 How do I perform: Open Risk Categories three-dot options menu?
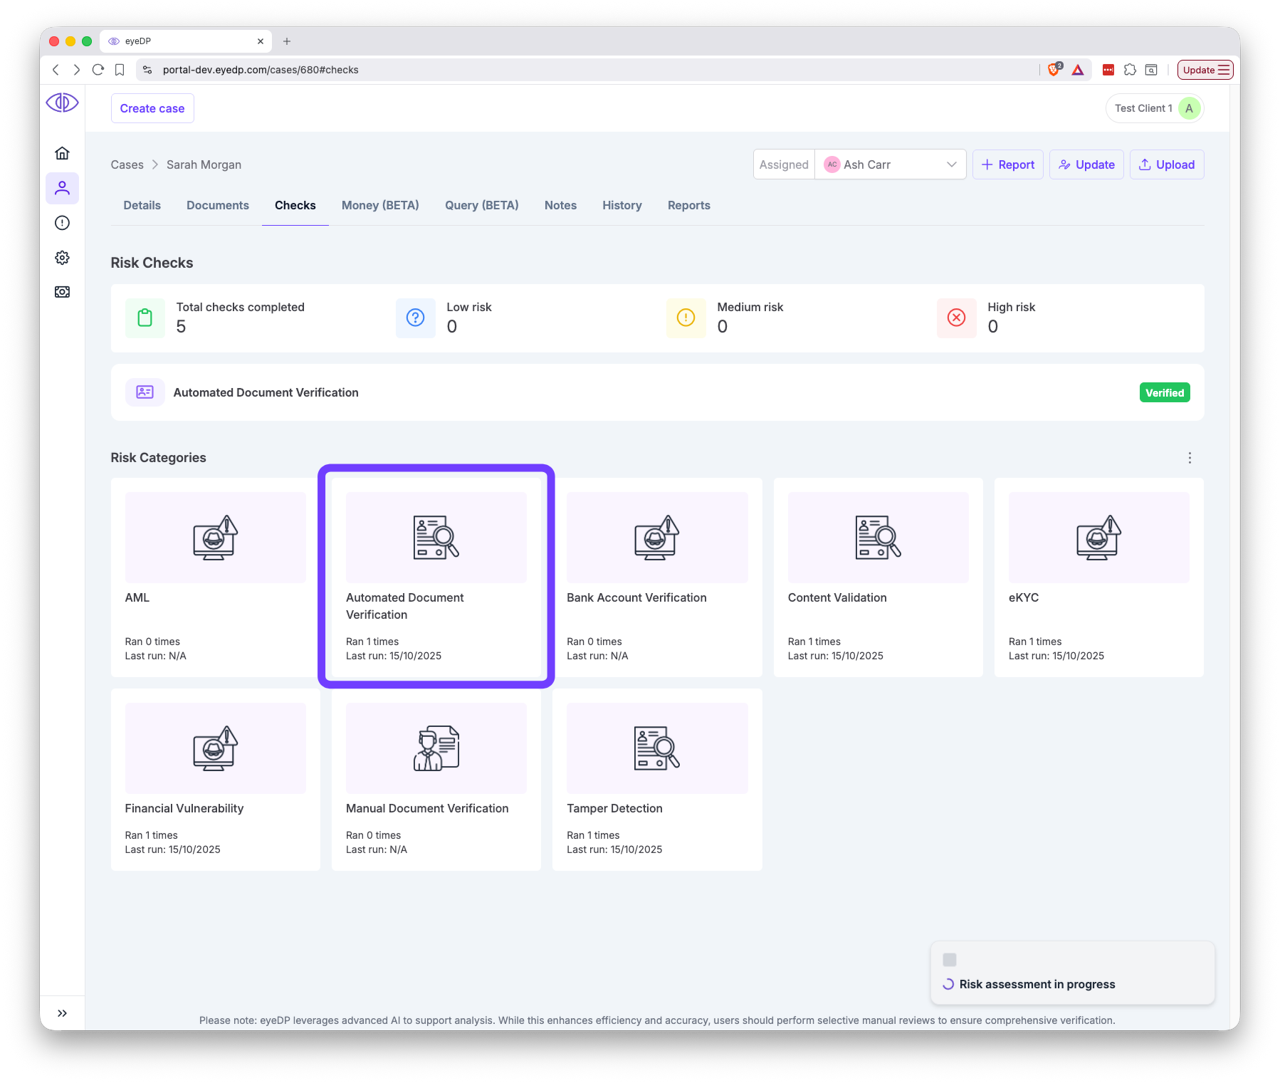coord(1189,458)
